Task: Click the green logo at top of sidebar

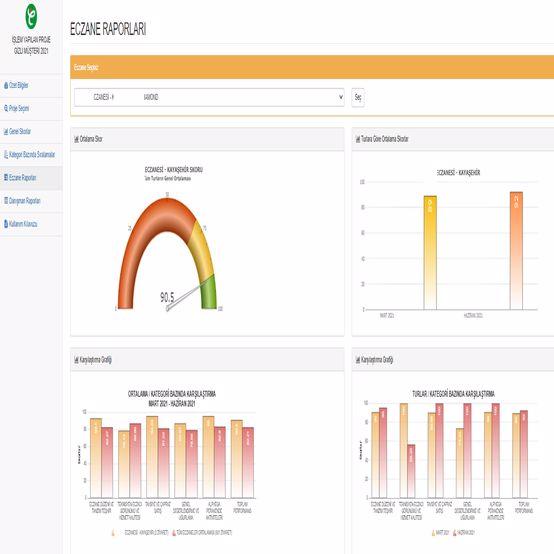Action: pyautogui.click(x=31, y=17)
